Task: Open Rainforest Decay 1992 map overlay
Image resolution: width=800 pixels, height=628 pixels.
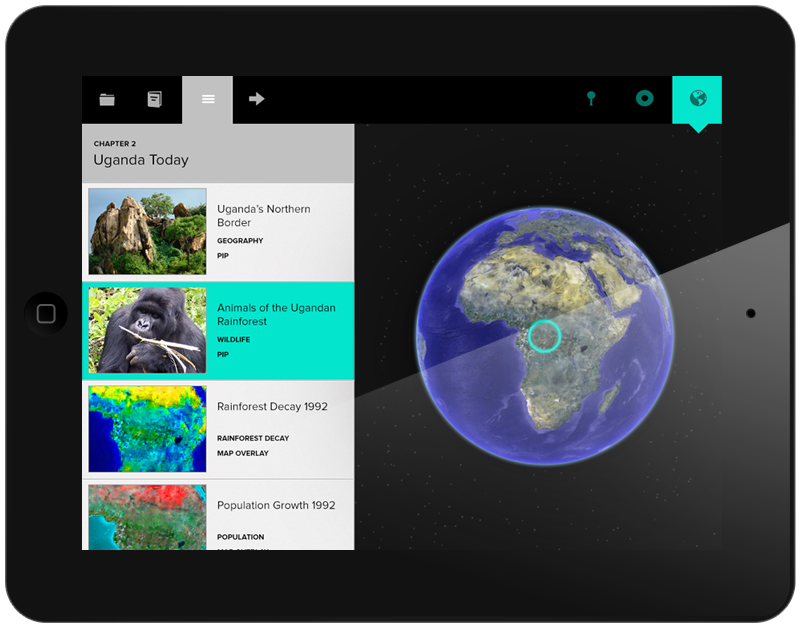Action: (x=272, y=407)
